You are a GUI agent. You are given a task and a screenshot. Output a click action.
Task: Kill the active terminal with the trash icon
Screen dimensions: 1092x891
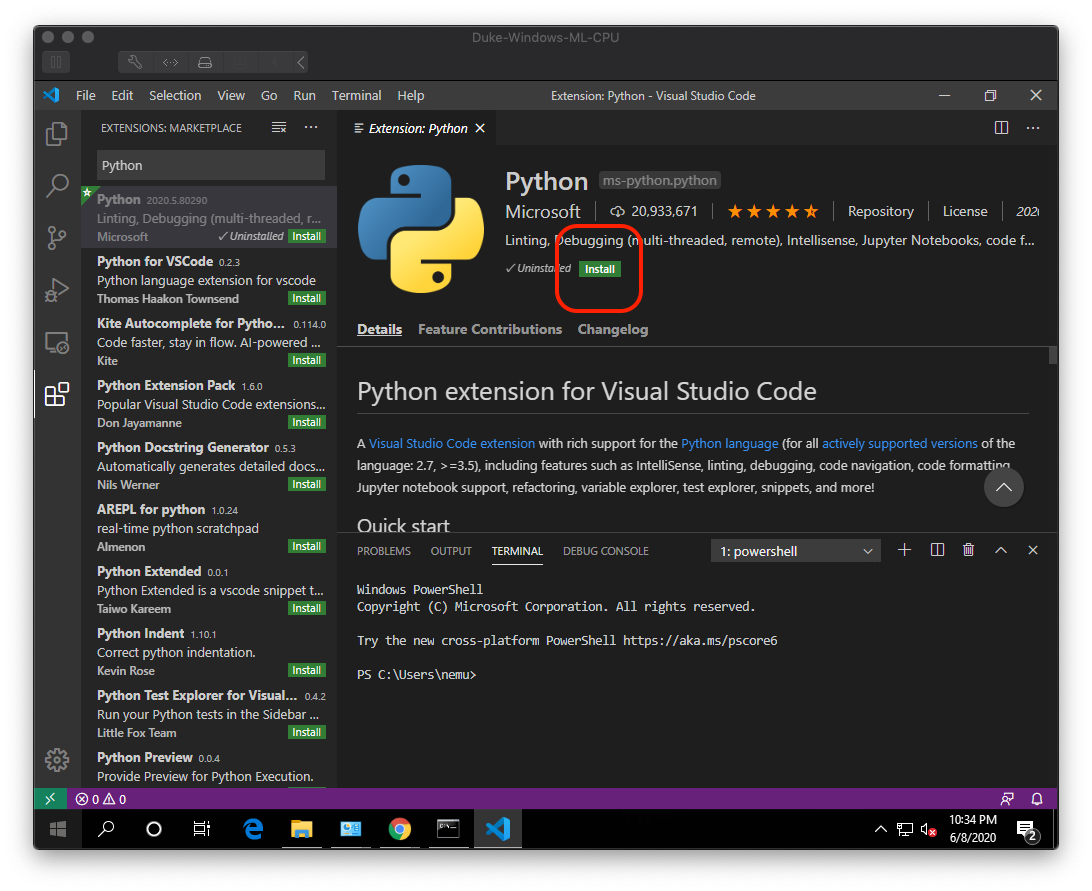pyautogui.click(x=968, y=549)
